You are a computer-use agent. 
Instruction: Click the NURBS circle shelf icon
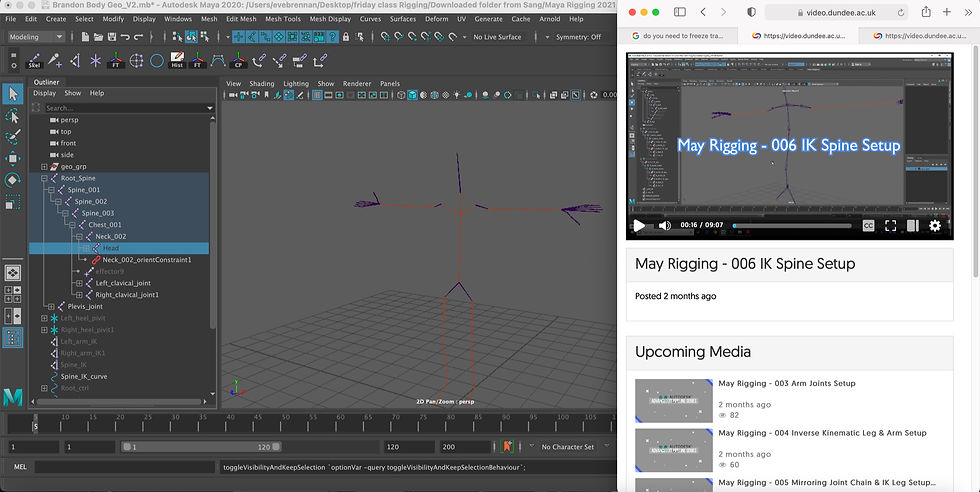point(157,60)
